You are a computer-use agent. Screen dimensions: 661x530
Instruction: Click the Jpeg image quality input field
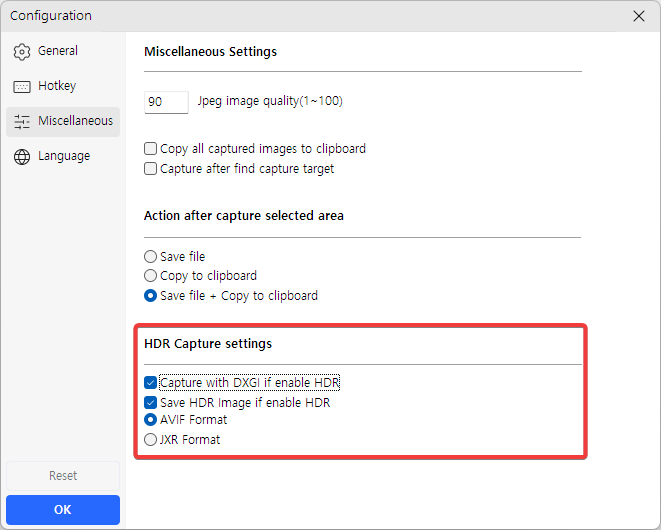166,102
